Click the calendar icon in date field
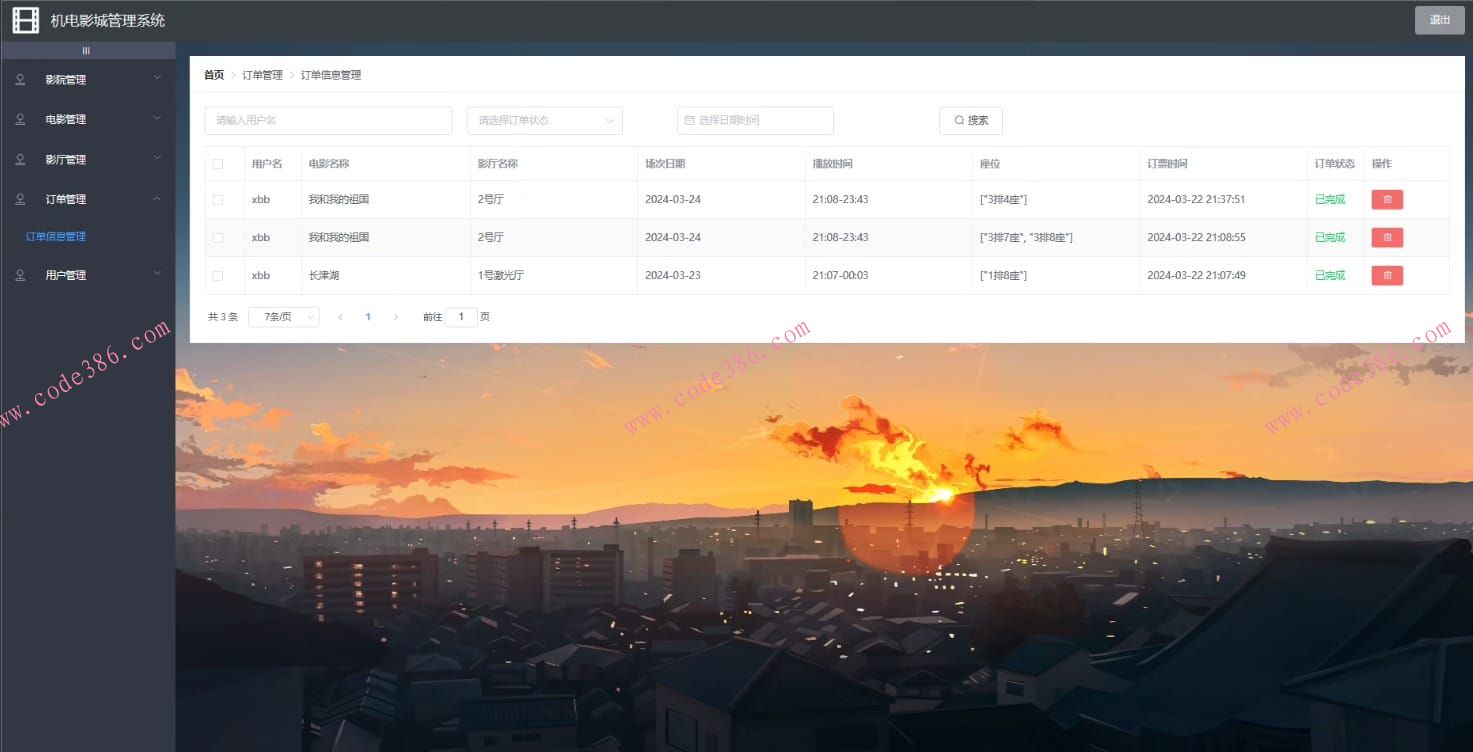The image size is (1473, 752). coord(689,121)
